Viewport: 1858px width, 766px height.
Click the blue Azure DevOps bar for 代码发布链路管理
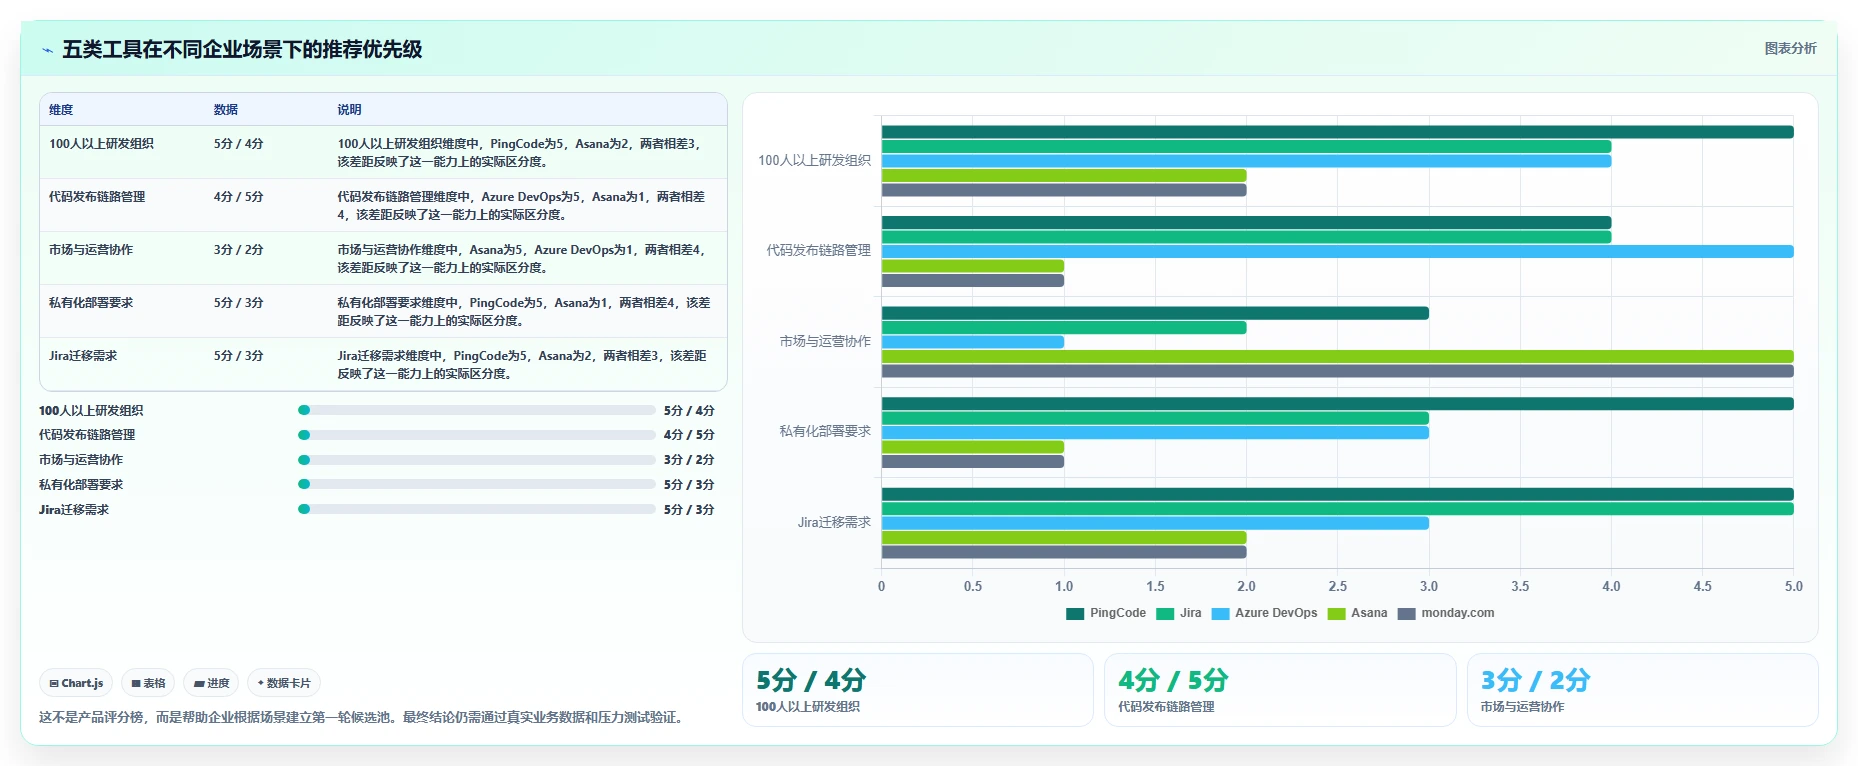(1337, 252)
